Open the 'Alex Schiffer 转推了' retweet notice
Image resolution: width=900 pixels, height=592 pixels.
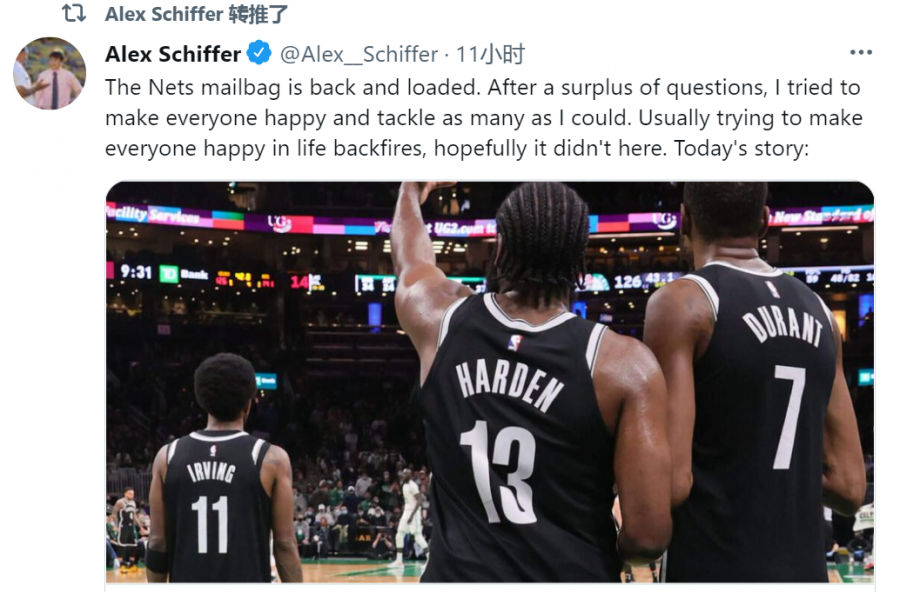[196, 14]
